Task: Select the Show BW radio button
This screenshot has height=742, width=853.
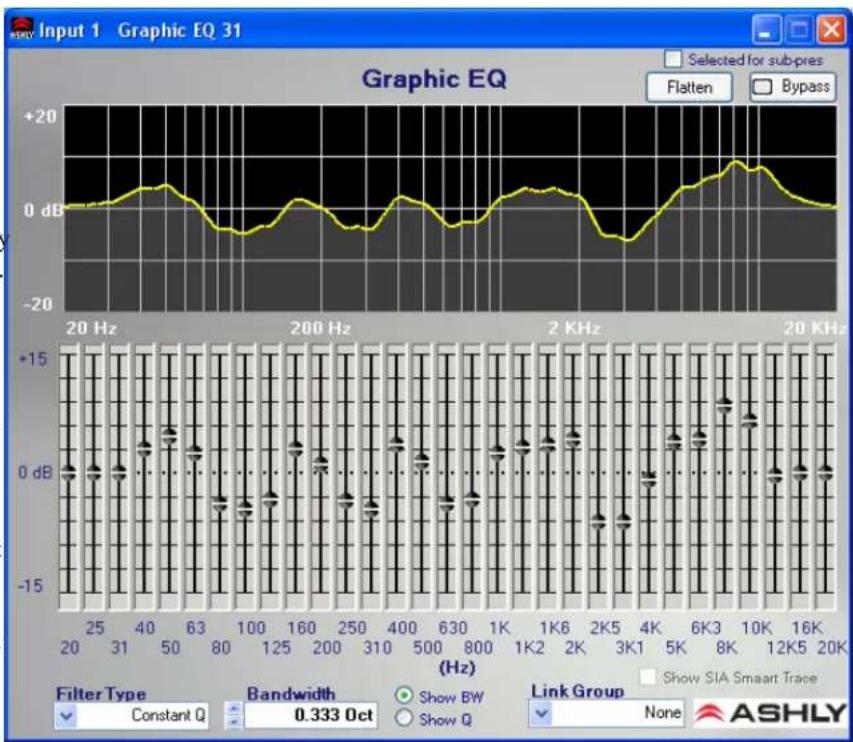Action: coord(404,695)
